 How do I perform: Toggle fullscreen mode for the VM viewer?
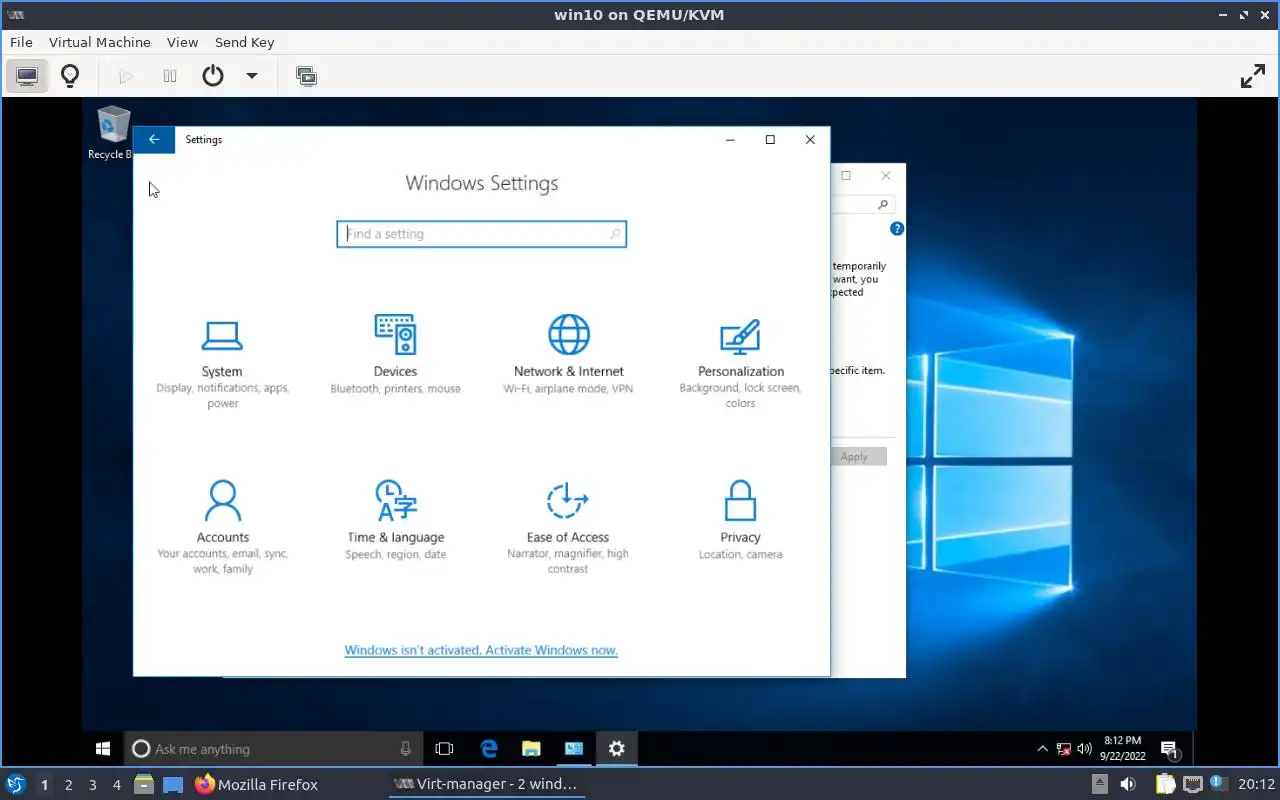coord(1253,76)
